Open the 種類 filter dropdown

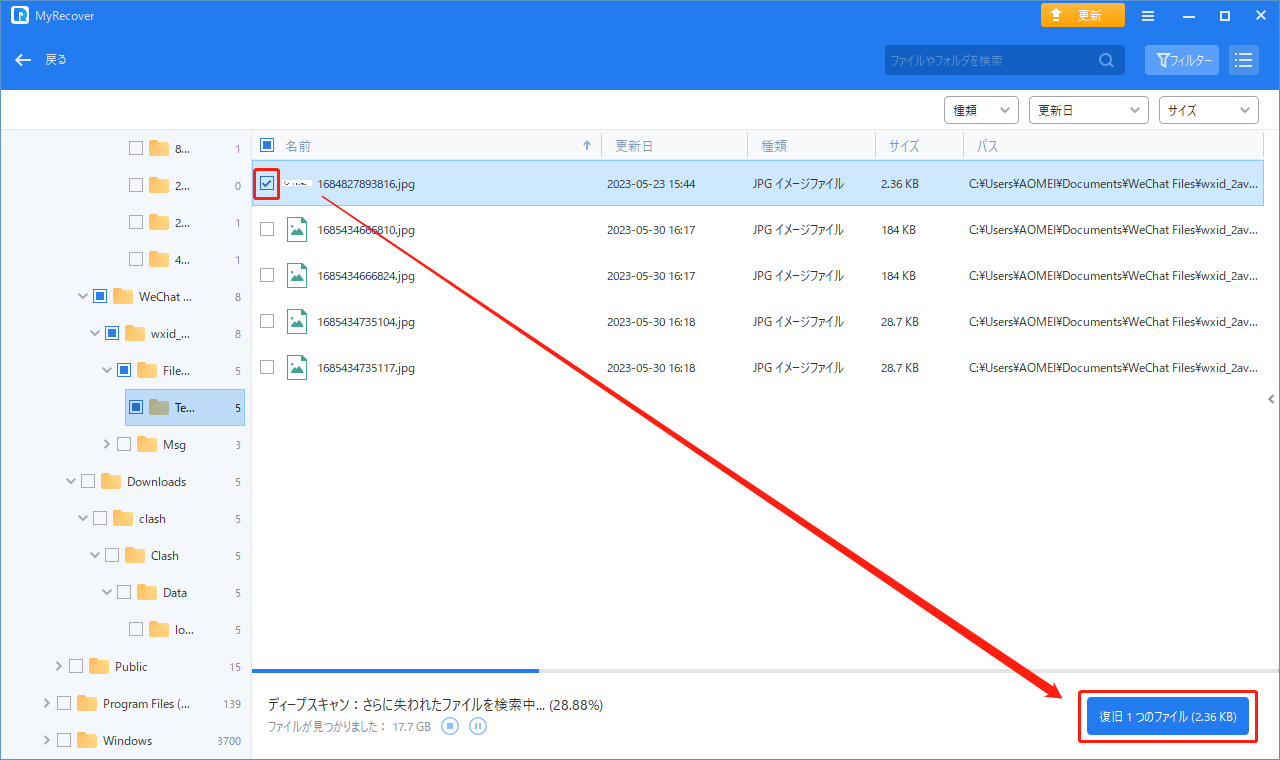point(980,110)
